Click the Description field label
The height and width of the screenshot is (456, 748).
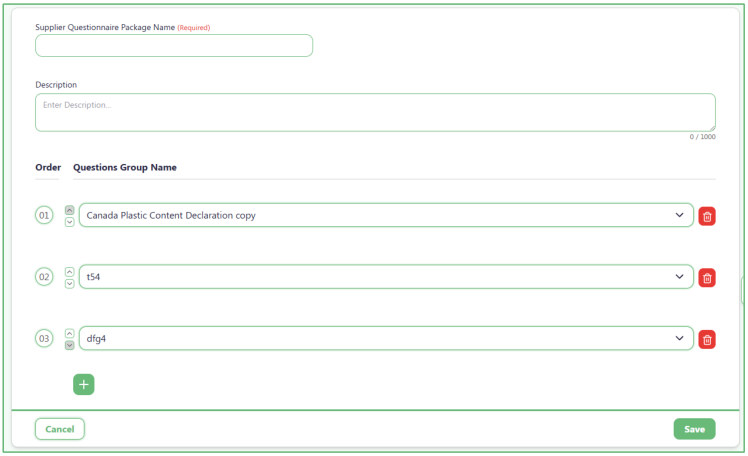point(56,85)
